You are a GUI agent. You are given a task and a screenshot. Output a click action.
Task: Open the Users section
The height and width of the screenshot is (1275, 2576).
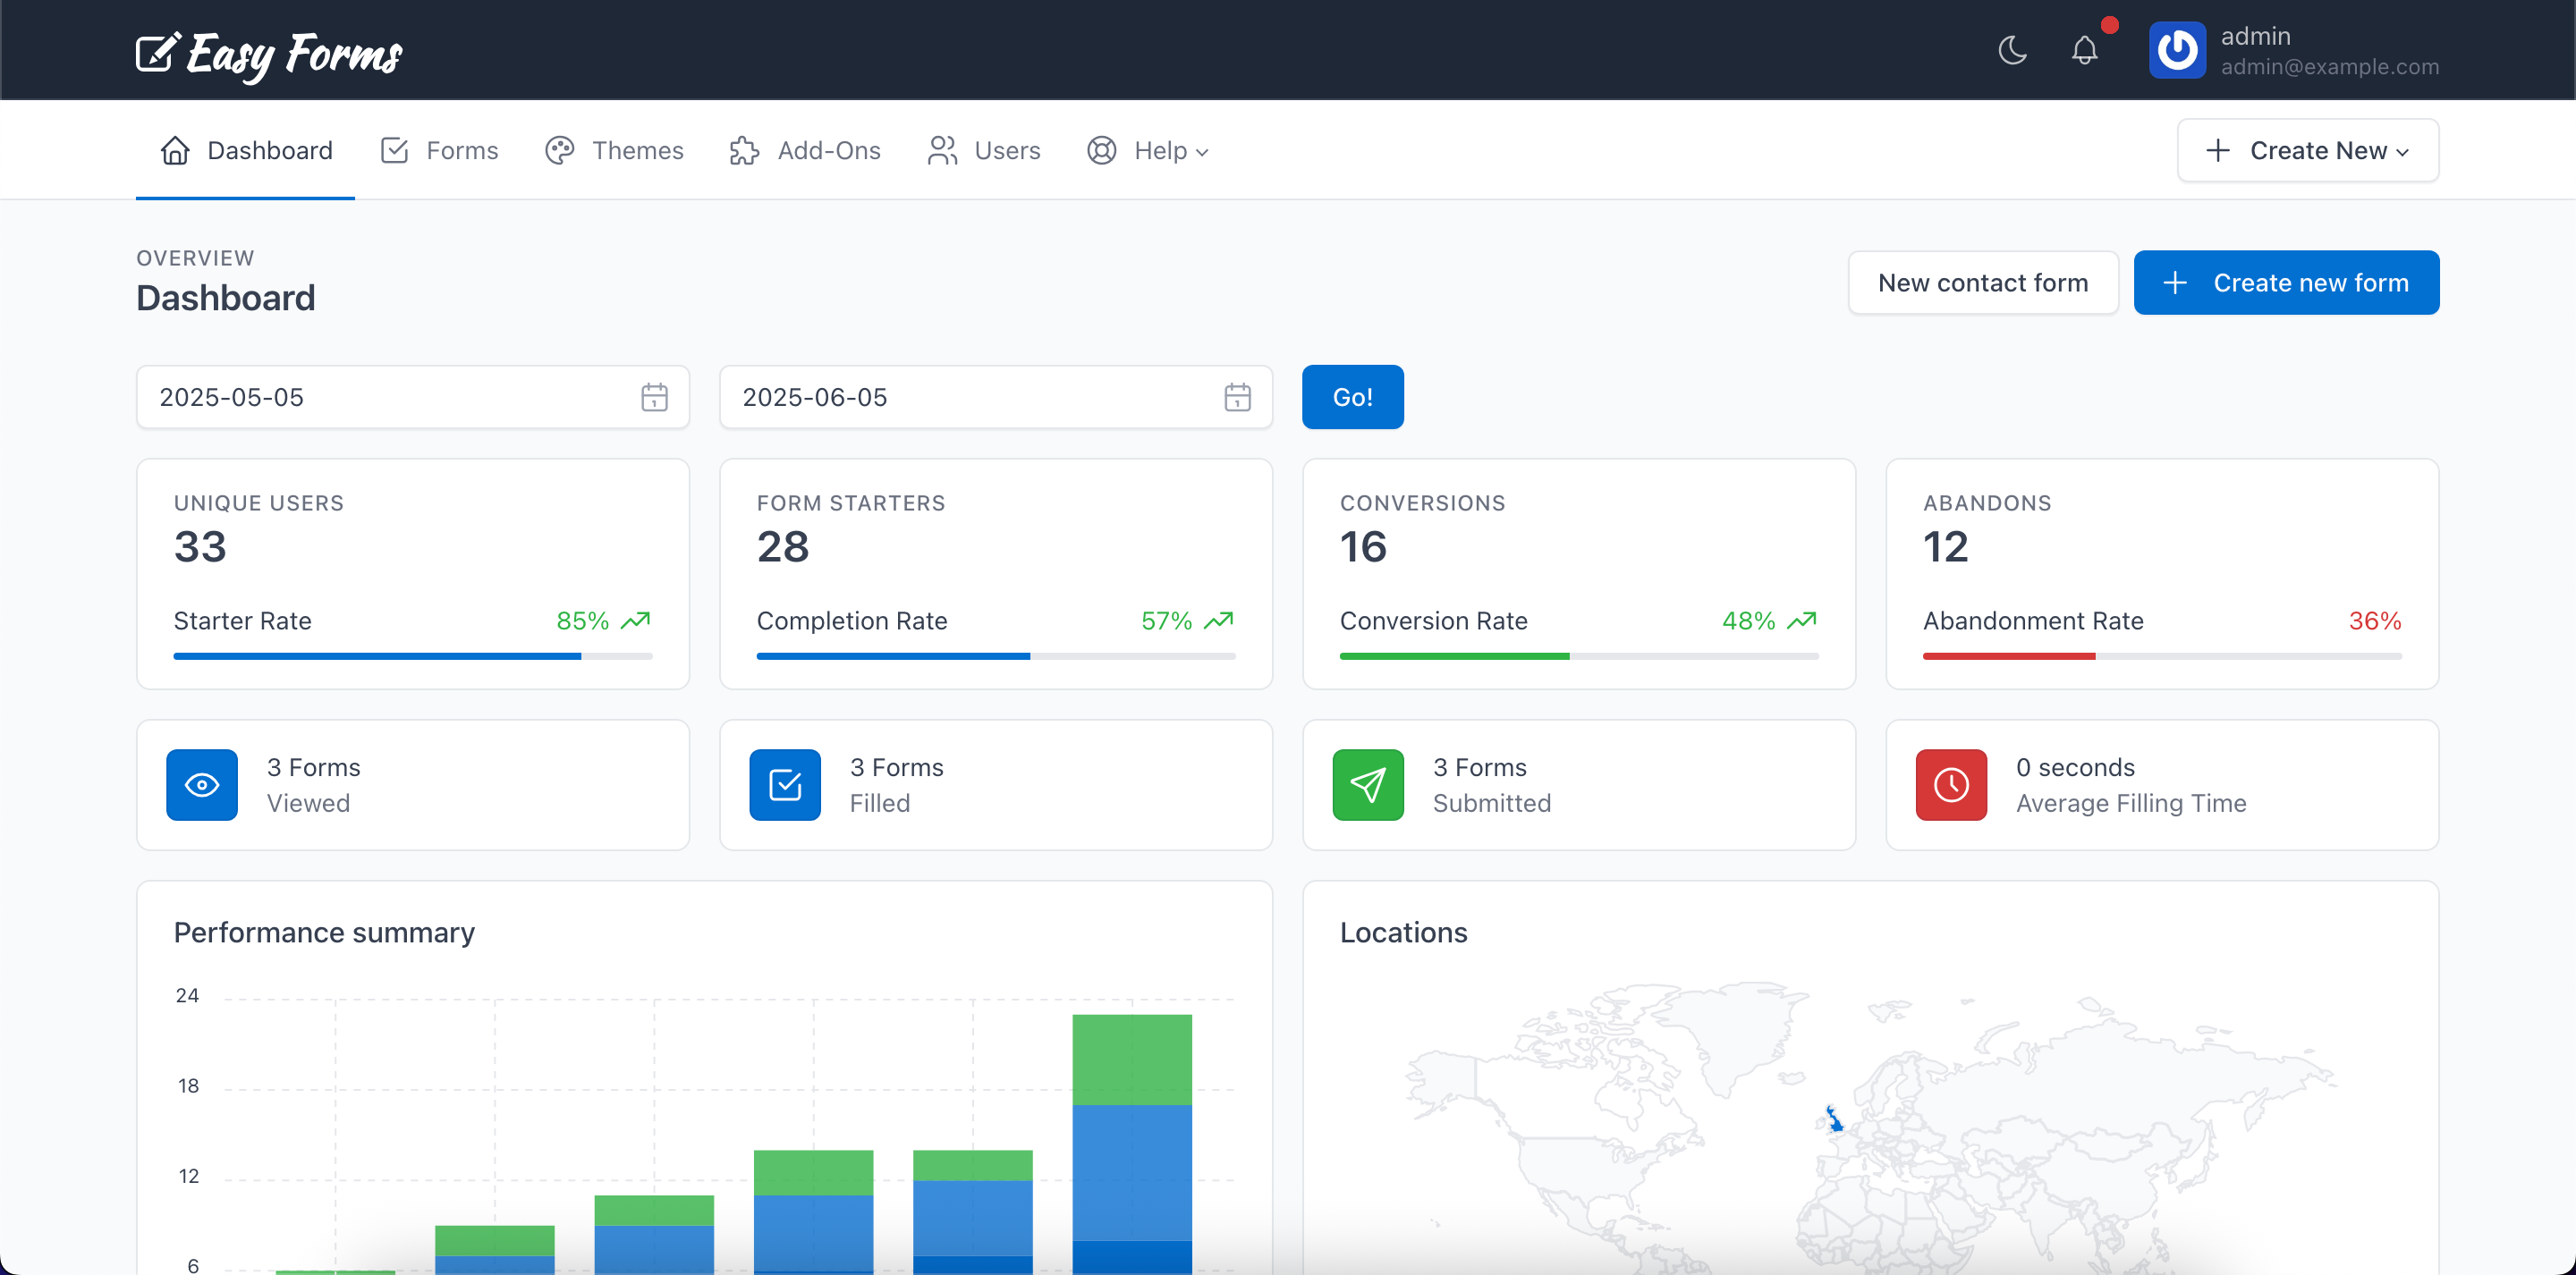point(983,150)
